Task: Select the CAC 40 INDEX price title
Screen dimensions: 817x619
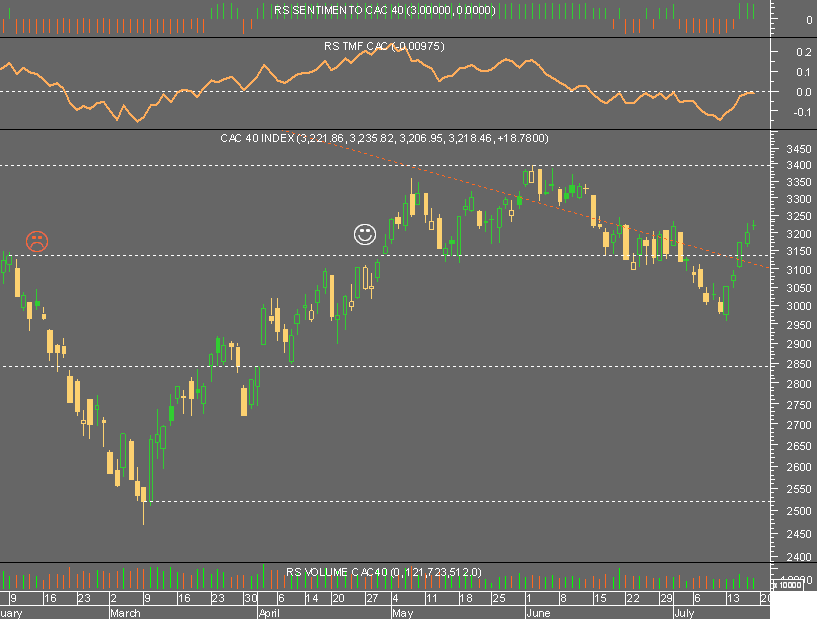Action: point(384,138)
